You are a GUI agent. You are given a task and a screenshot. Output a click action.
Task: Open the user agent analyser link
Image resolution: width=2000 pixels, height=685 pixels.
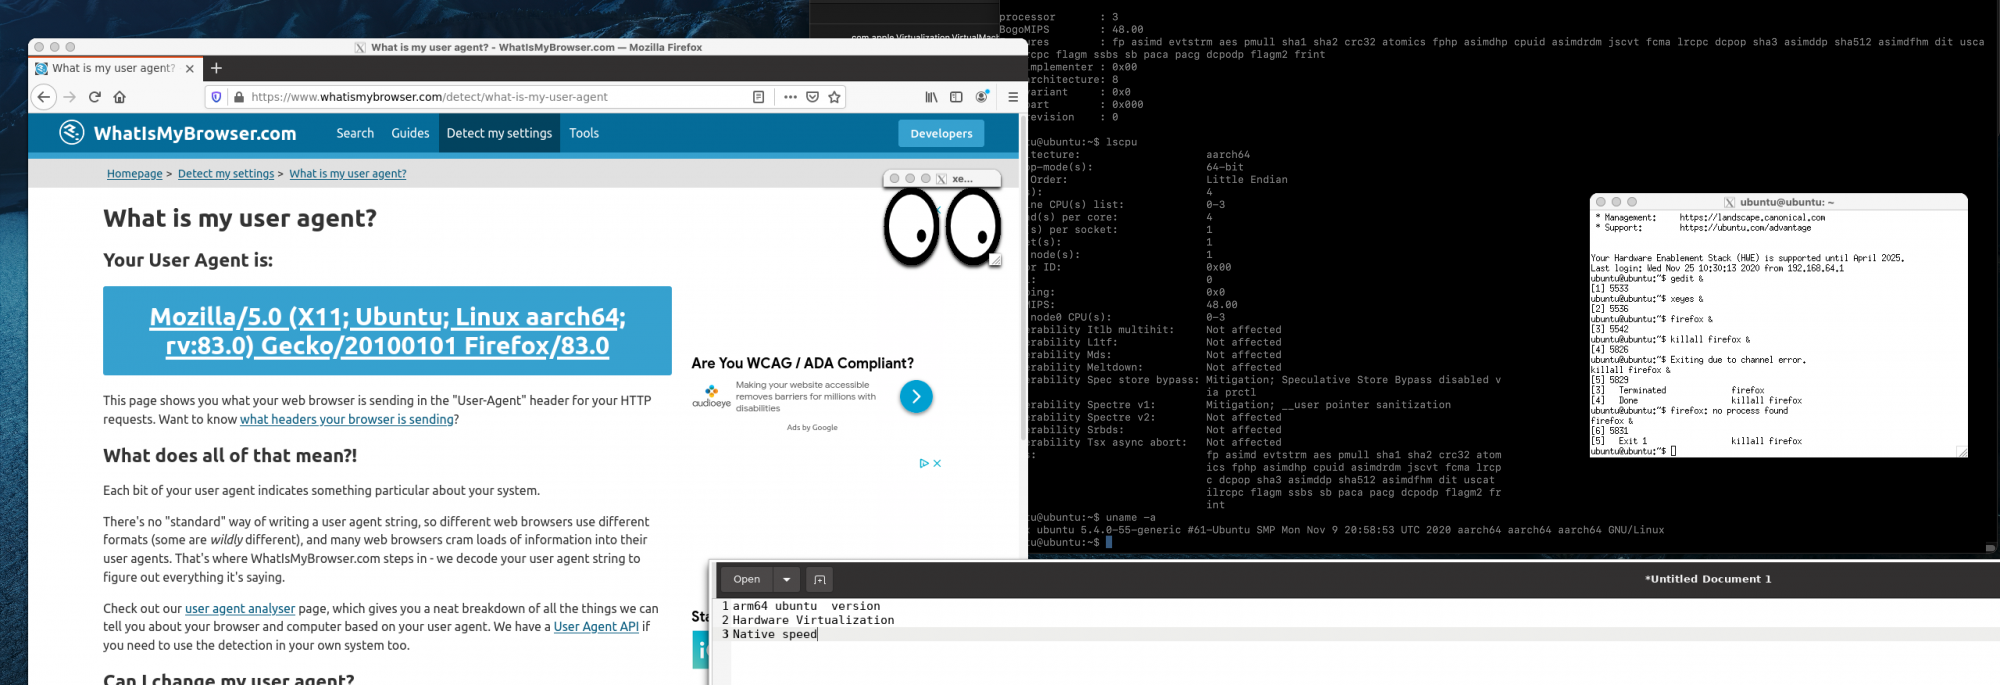[x=240, y=609]
